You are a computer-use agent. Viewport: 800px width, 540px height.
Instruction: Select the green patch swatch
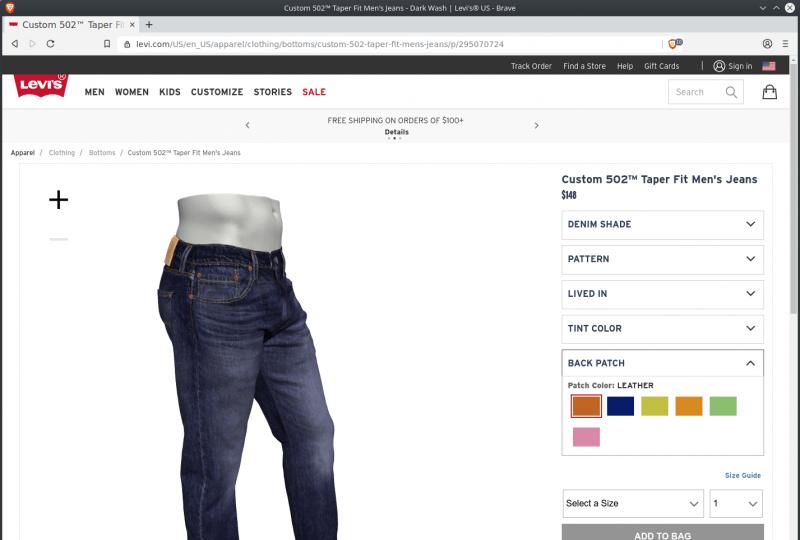pos(723,406)
